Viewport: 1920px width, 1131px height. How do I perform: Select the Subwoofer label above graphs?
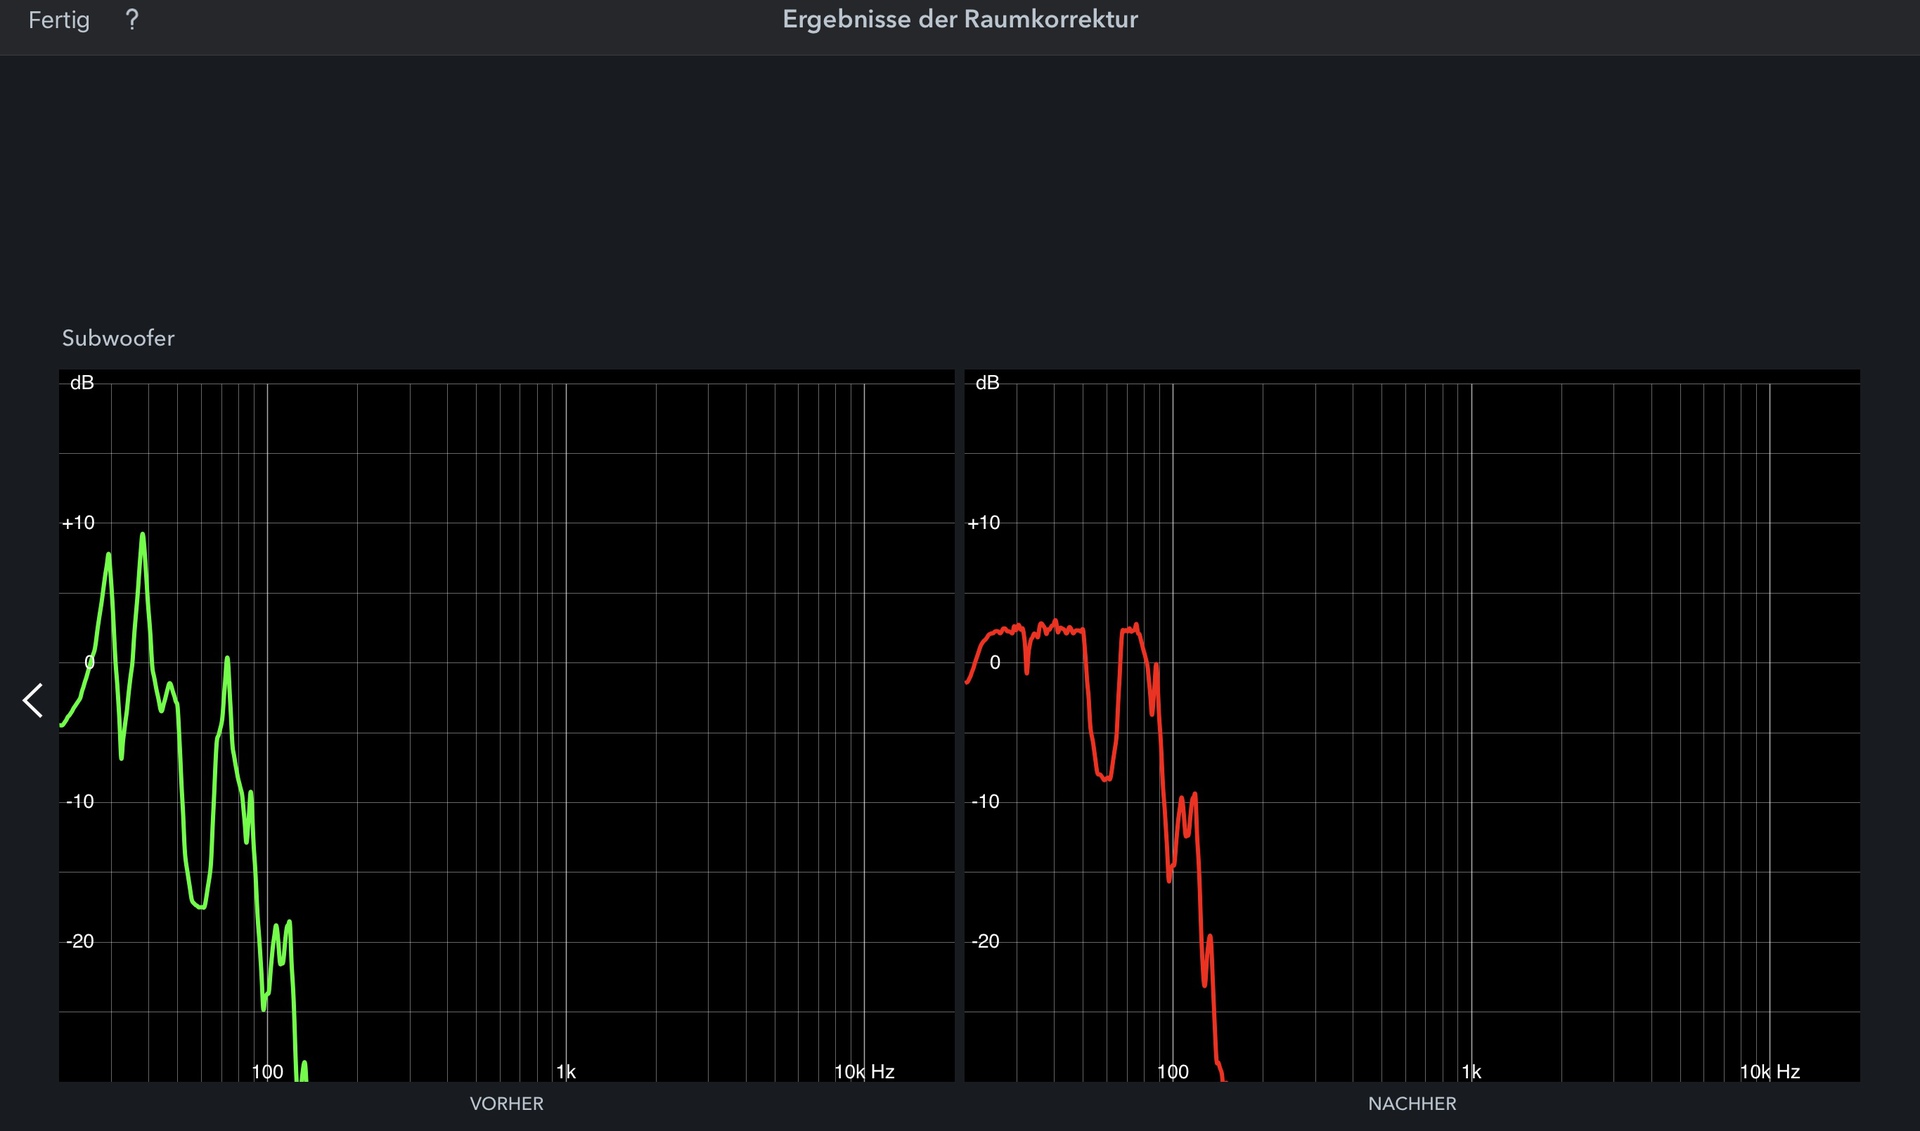(x=118, y=338)
